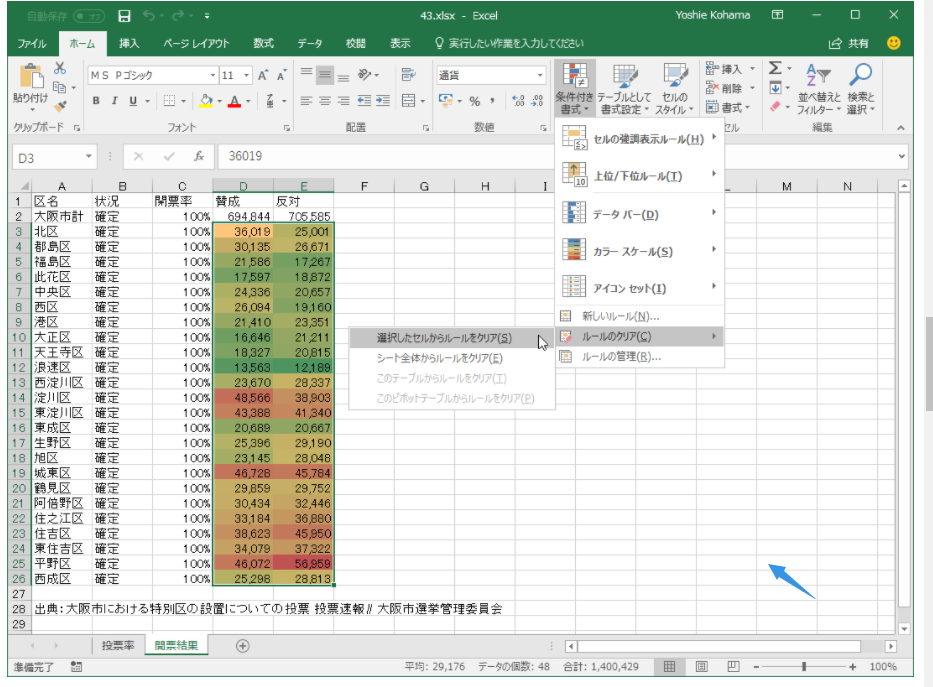Toggle Italic formatting
933x687 pixels.
click(x=114, y=101)
